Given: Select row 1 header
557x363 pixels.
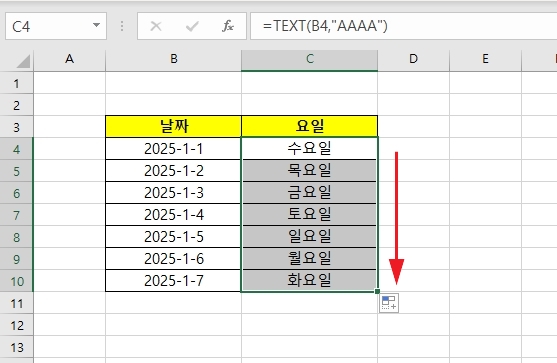Looking at the screenshot, I should coord(17,83).
